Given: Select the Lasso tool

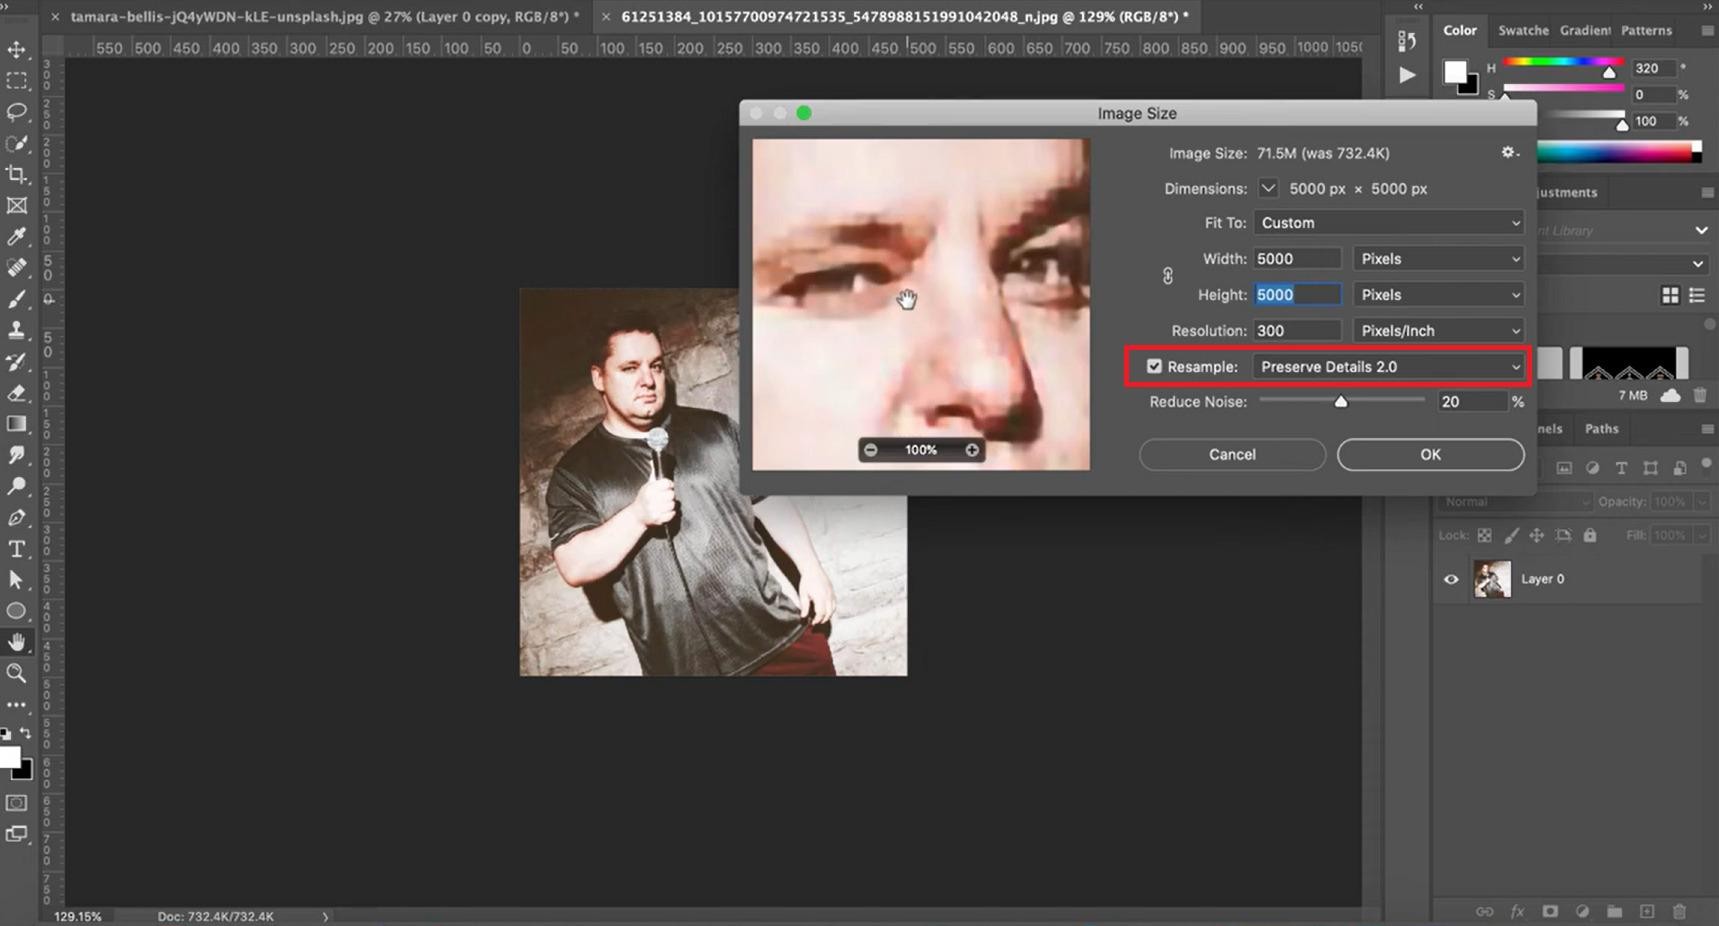Looking at the screenshot, I should (17, 111).
